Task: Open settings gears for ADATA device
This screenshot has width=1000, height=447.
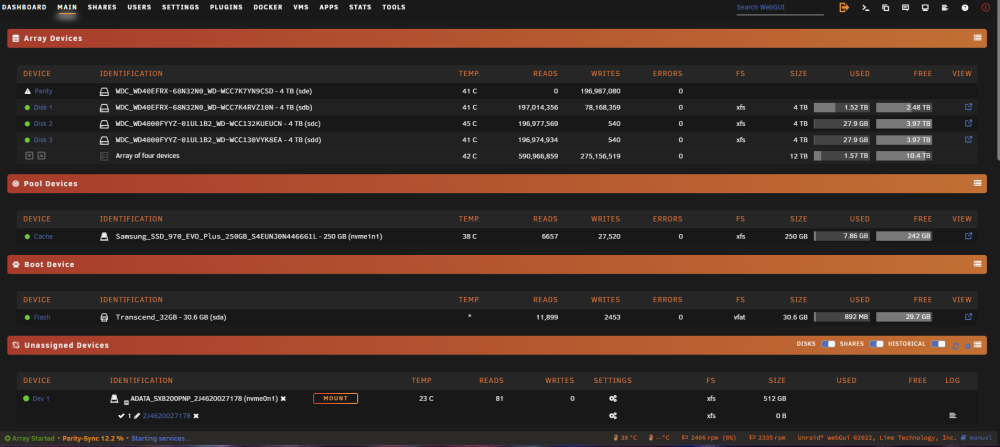Action: (x=613, y=399)
